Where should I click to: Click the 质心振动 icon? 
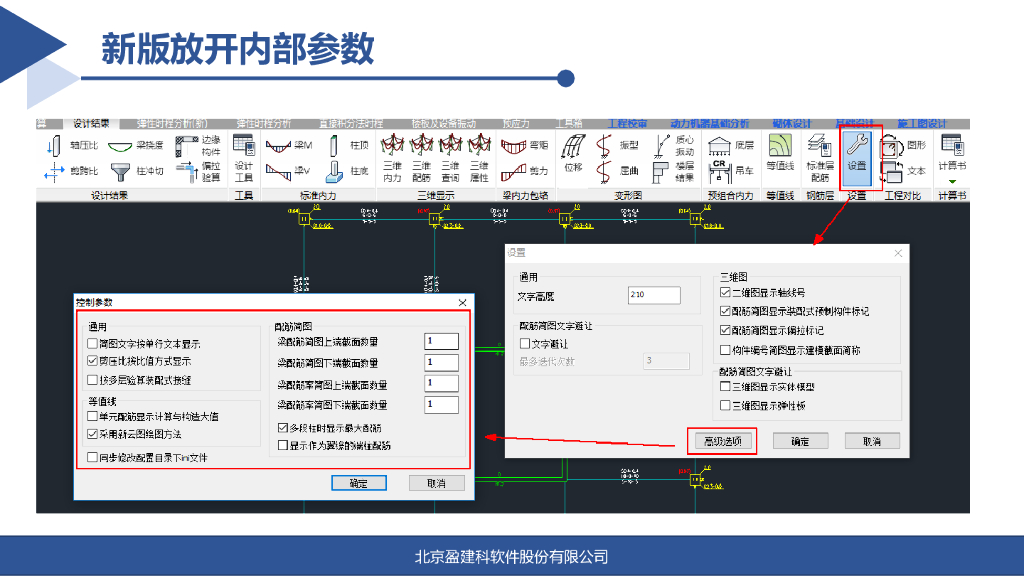[x=662, y=146]
